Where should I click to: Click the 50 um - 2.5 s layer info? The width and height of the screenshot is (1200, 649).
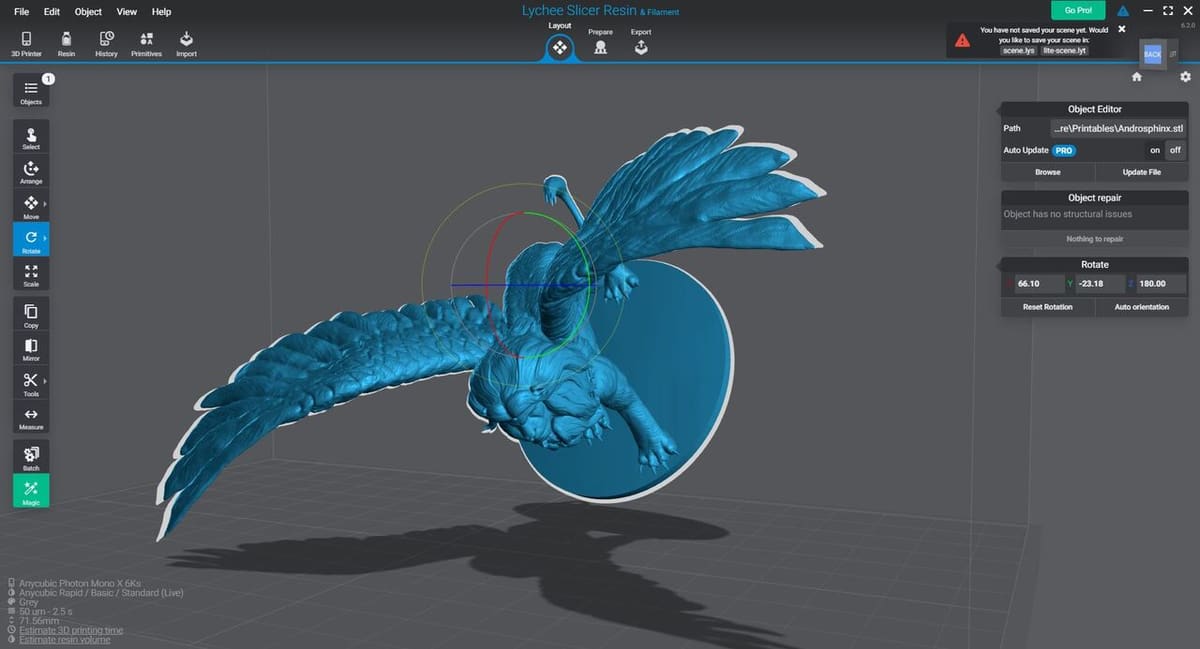(x=46, y=611)
